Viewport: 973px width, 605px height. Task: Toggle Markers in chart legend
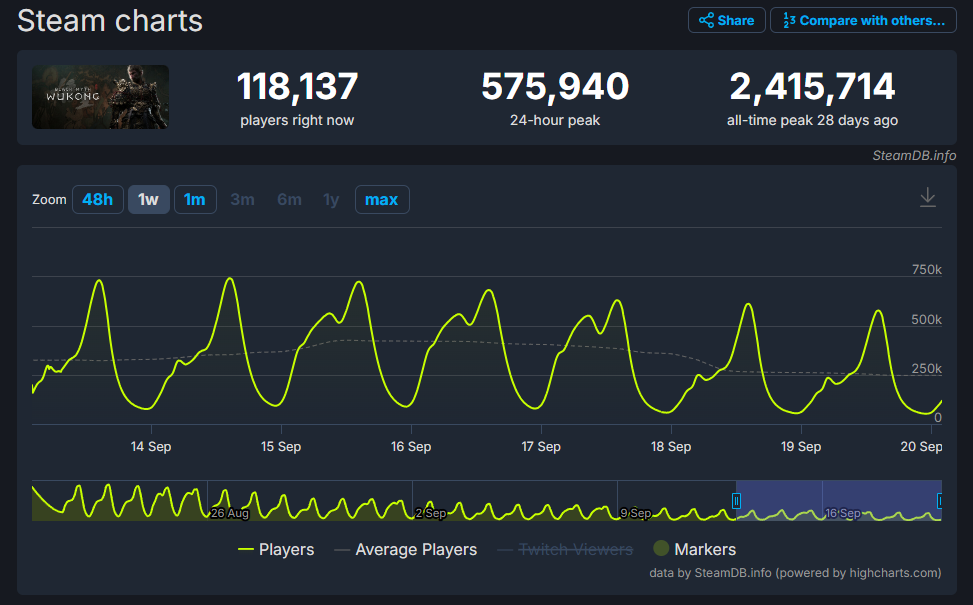point(694,549)
